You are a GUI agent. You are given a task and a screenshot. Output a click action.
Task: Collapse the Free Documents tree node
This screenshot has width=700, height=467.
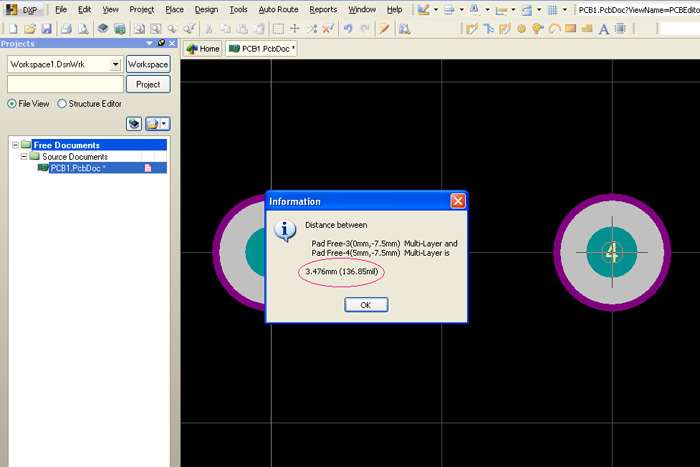pos(15,145)
